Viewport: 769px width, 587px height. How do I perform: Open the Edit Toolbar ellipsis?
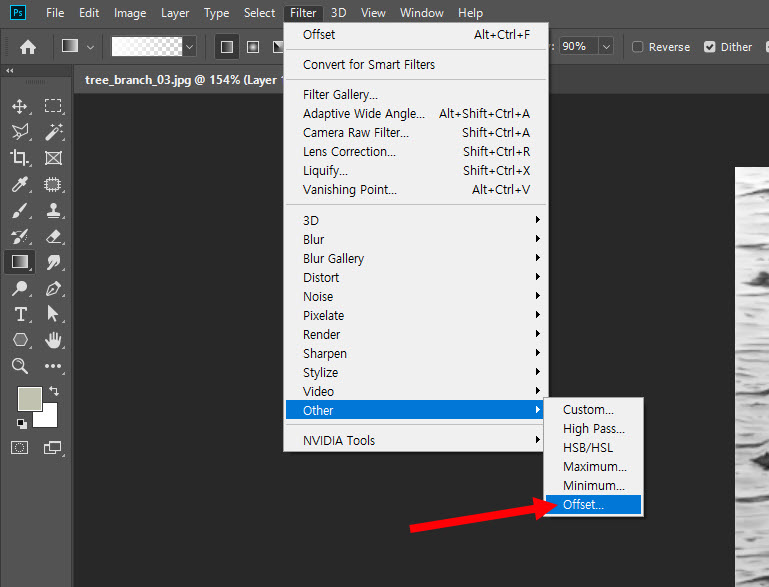[53, 366]
